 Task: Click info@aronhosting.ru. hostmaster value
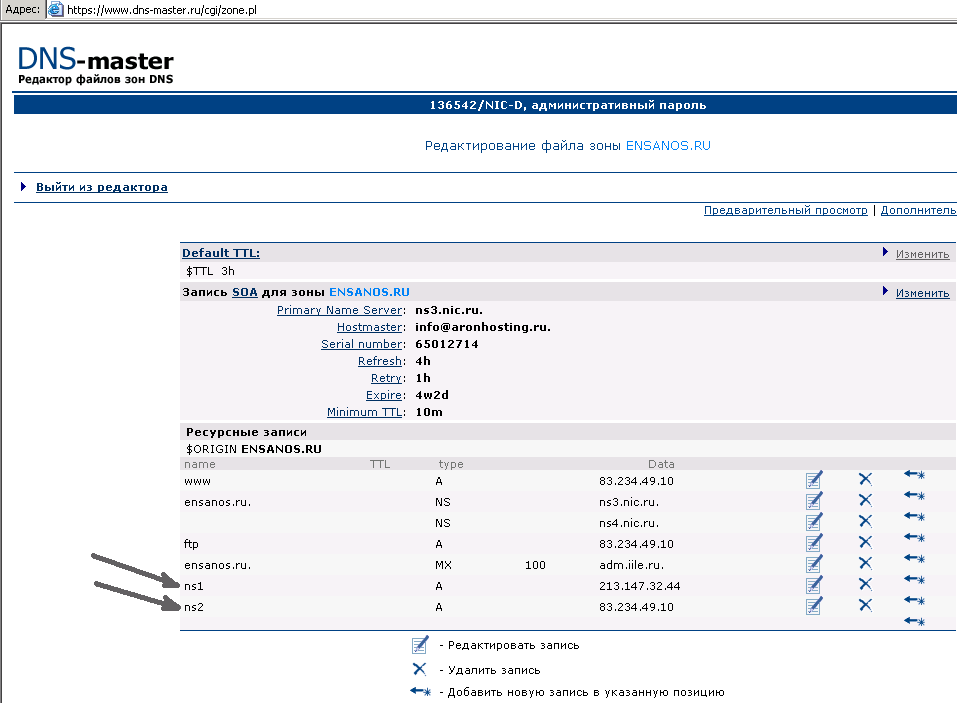483,327
